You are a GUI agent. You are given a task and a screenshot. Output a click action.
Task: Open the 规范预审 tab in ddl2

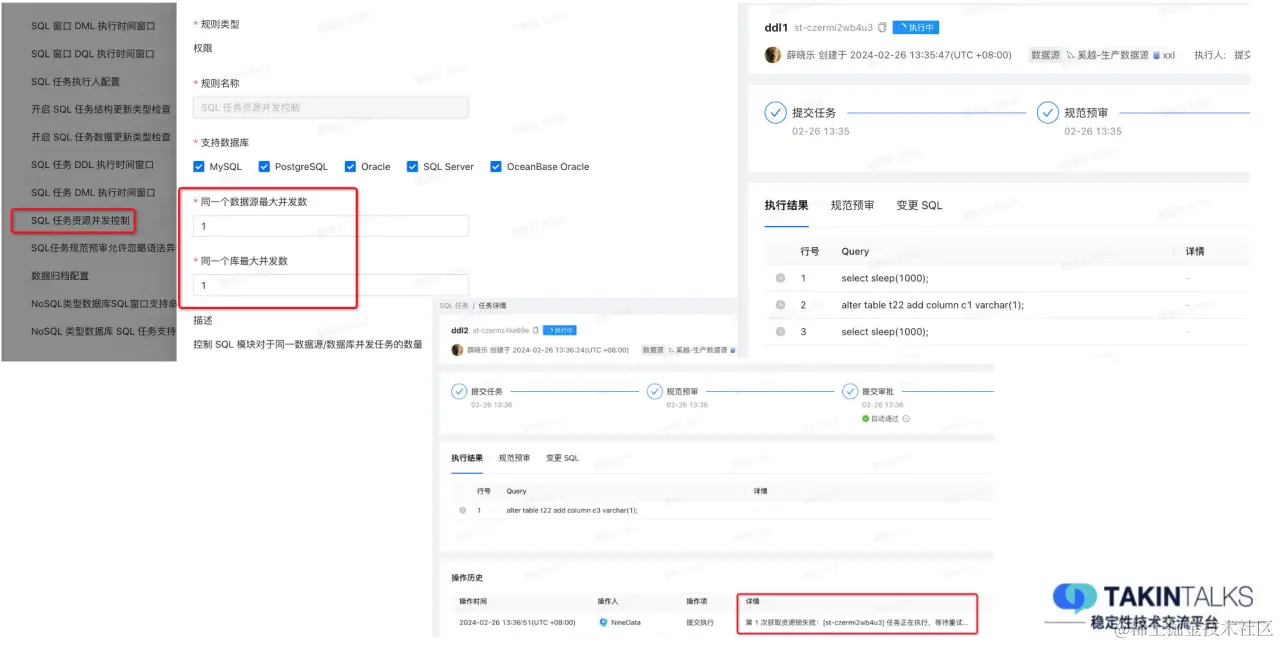point(514,458)
